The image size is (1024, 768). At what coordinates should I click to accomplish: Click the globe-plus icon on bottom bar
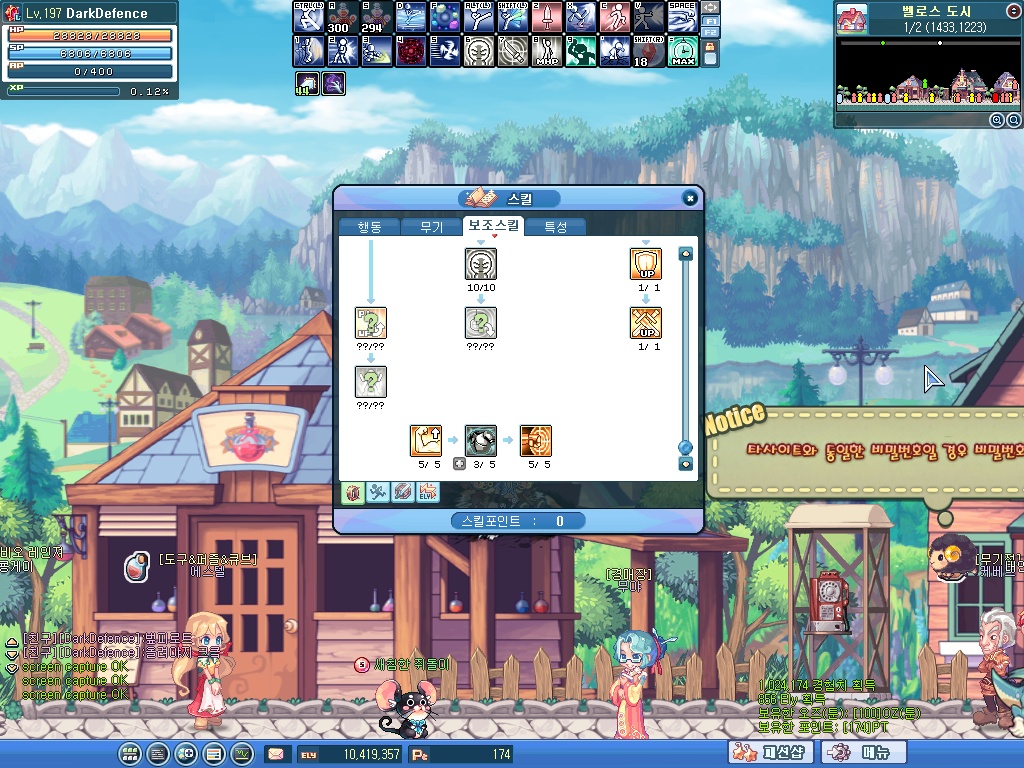click(x=186, y=754)
